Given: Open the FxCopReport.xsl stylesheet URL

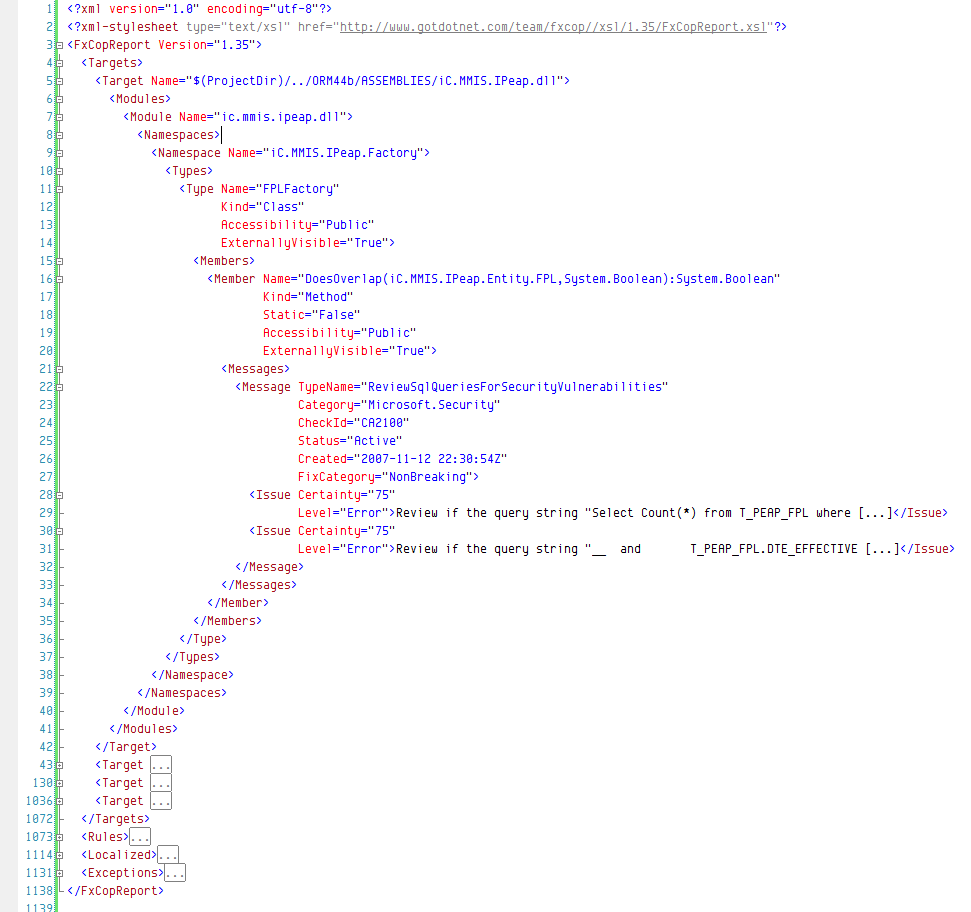Looking at the screenshot, I should tap(553, 27).
